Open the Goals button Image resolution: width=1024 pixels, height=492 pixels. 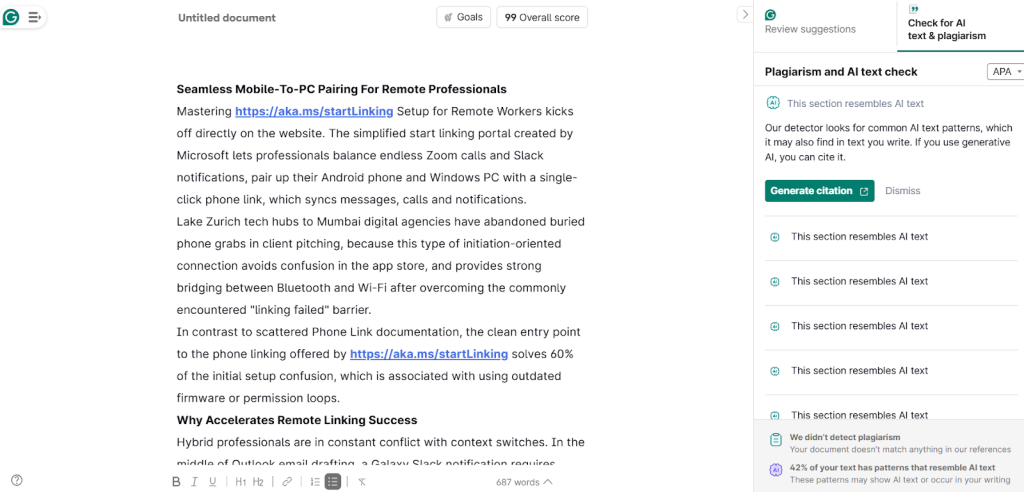[463, 17]
